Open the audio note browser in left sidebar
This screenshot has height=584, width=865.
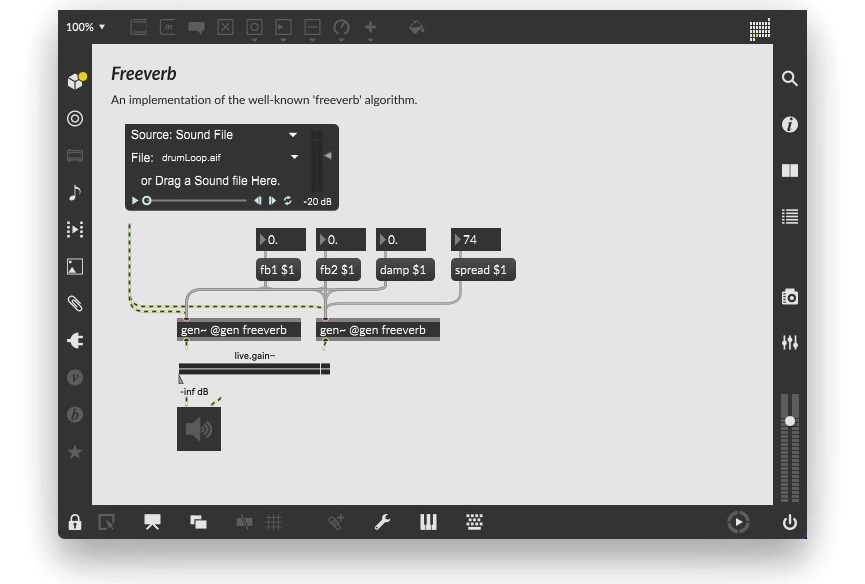click(75, 192)
